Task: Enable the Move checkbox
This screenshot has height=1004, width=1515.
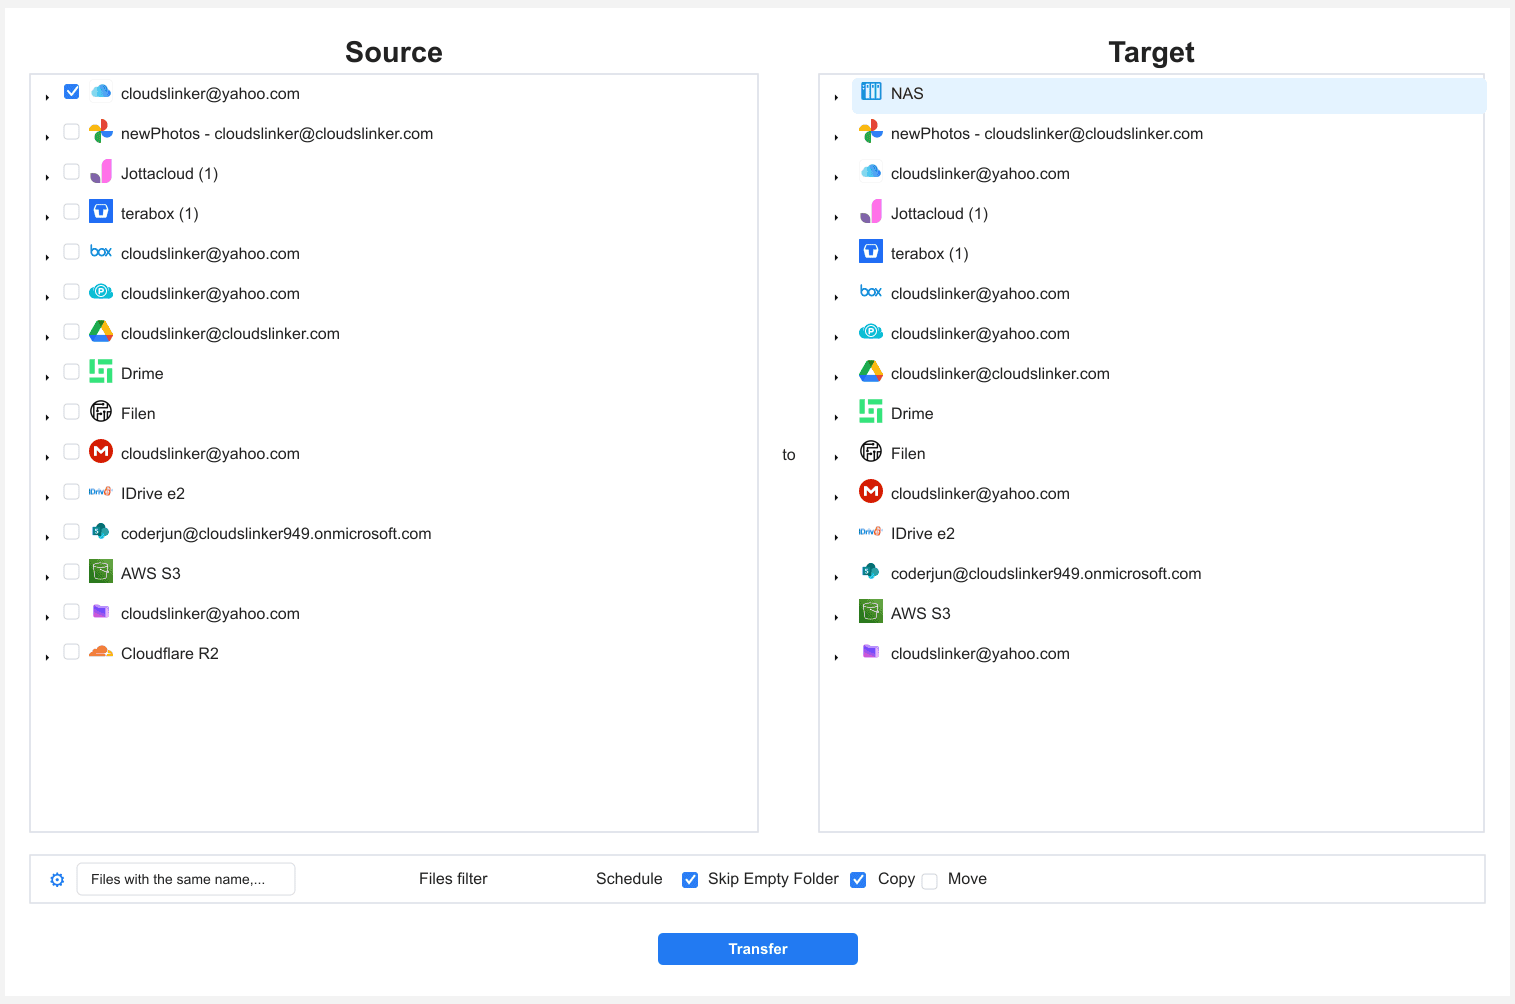Action: pyautogui.click(x=930, y=881)
